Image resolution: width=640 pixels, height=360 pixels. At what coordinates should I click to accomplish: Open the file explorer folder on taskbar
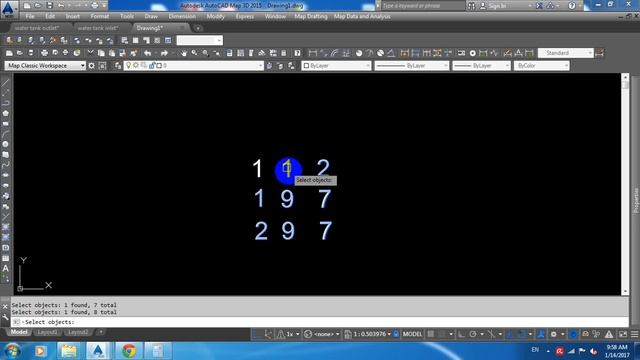(69, 351)
